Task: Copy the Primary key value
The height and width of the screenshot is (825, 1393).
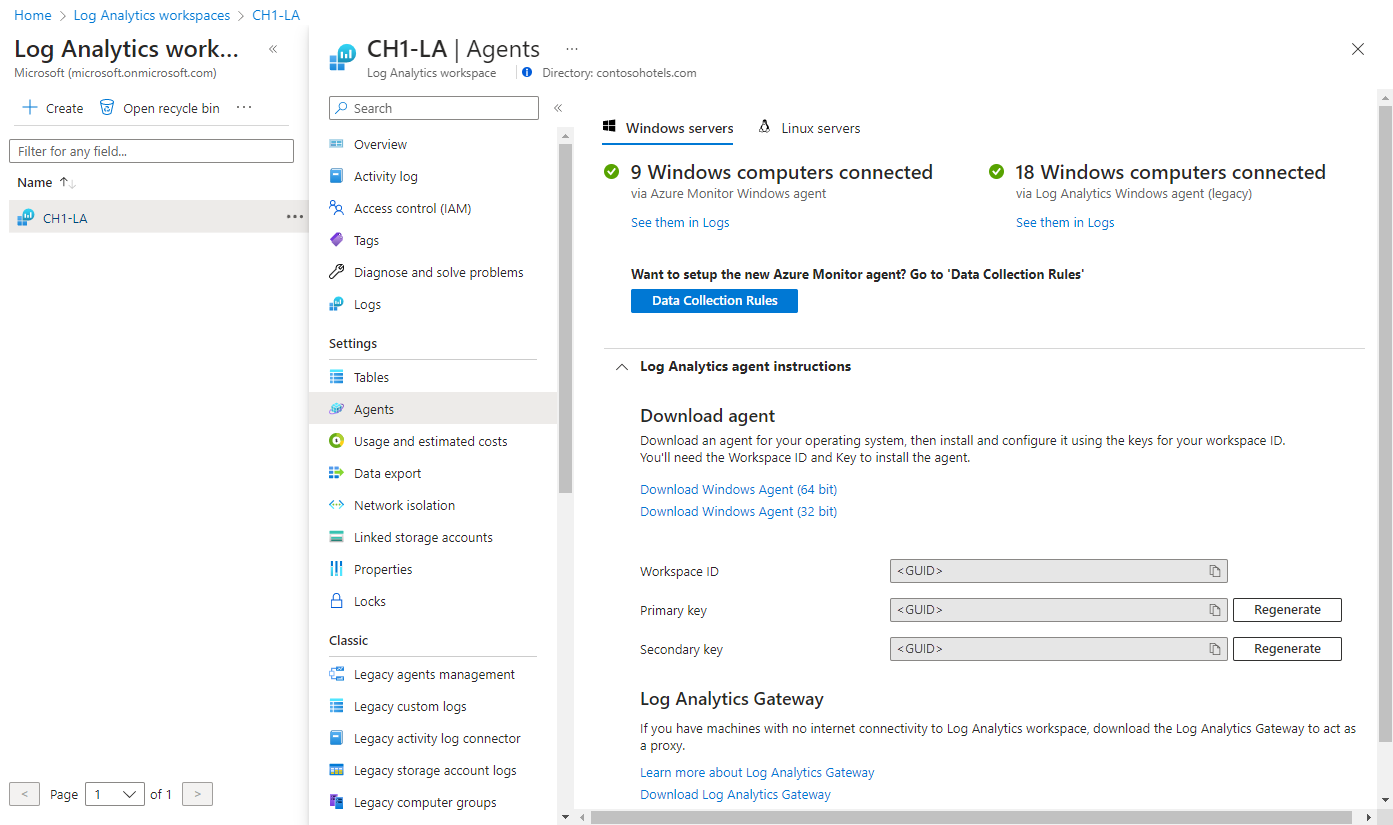Action: coord(1215,610)
